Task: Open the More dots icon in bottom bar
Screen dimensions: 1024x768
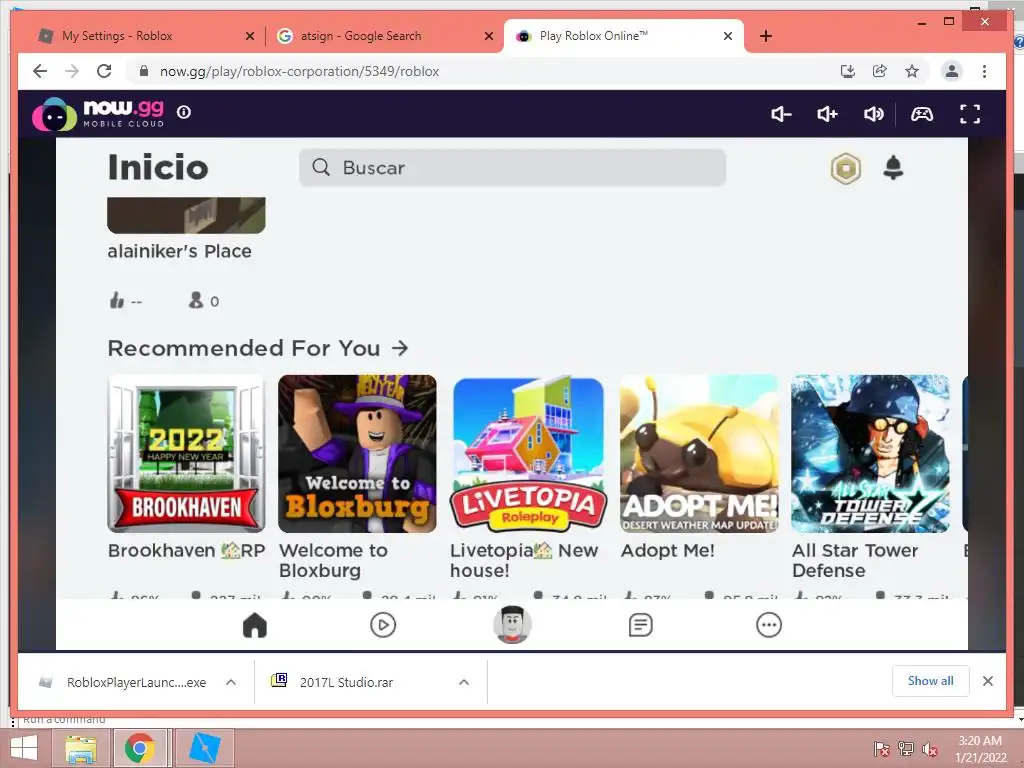Action: (769, 625)
